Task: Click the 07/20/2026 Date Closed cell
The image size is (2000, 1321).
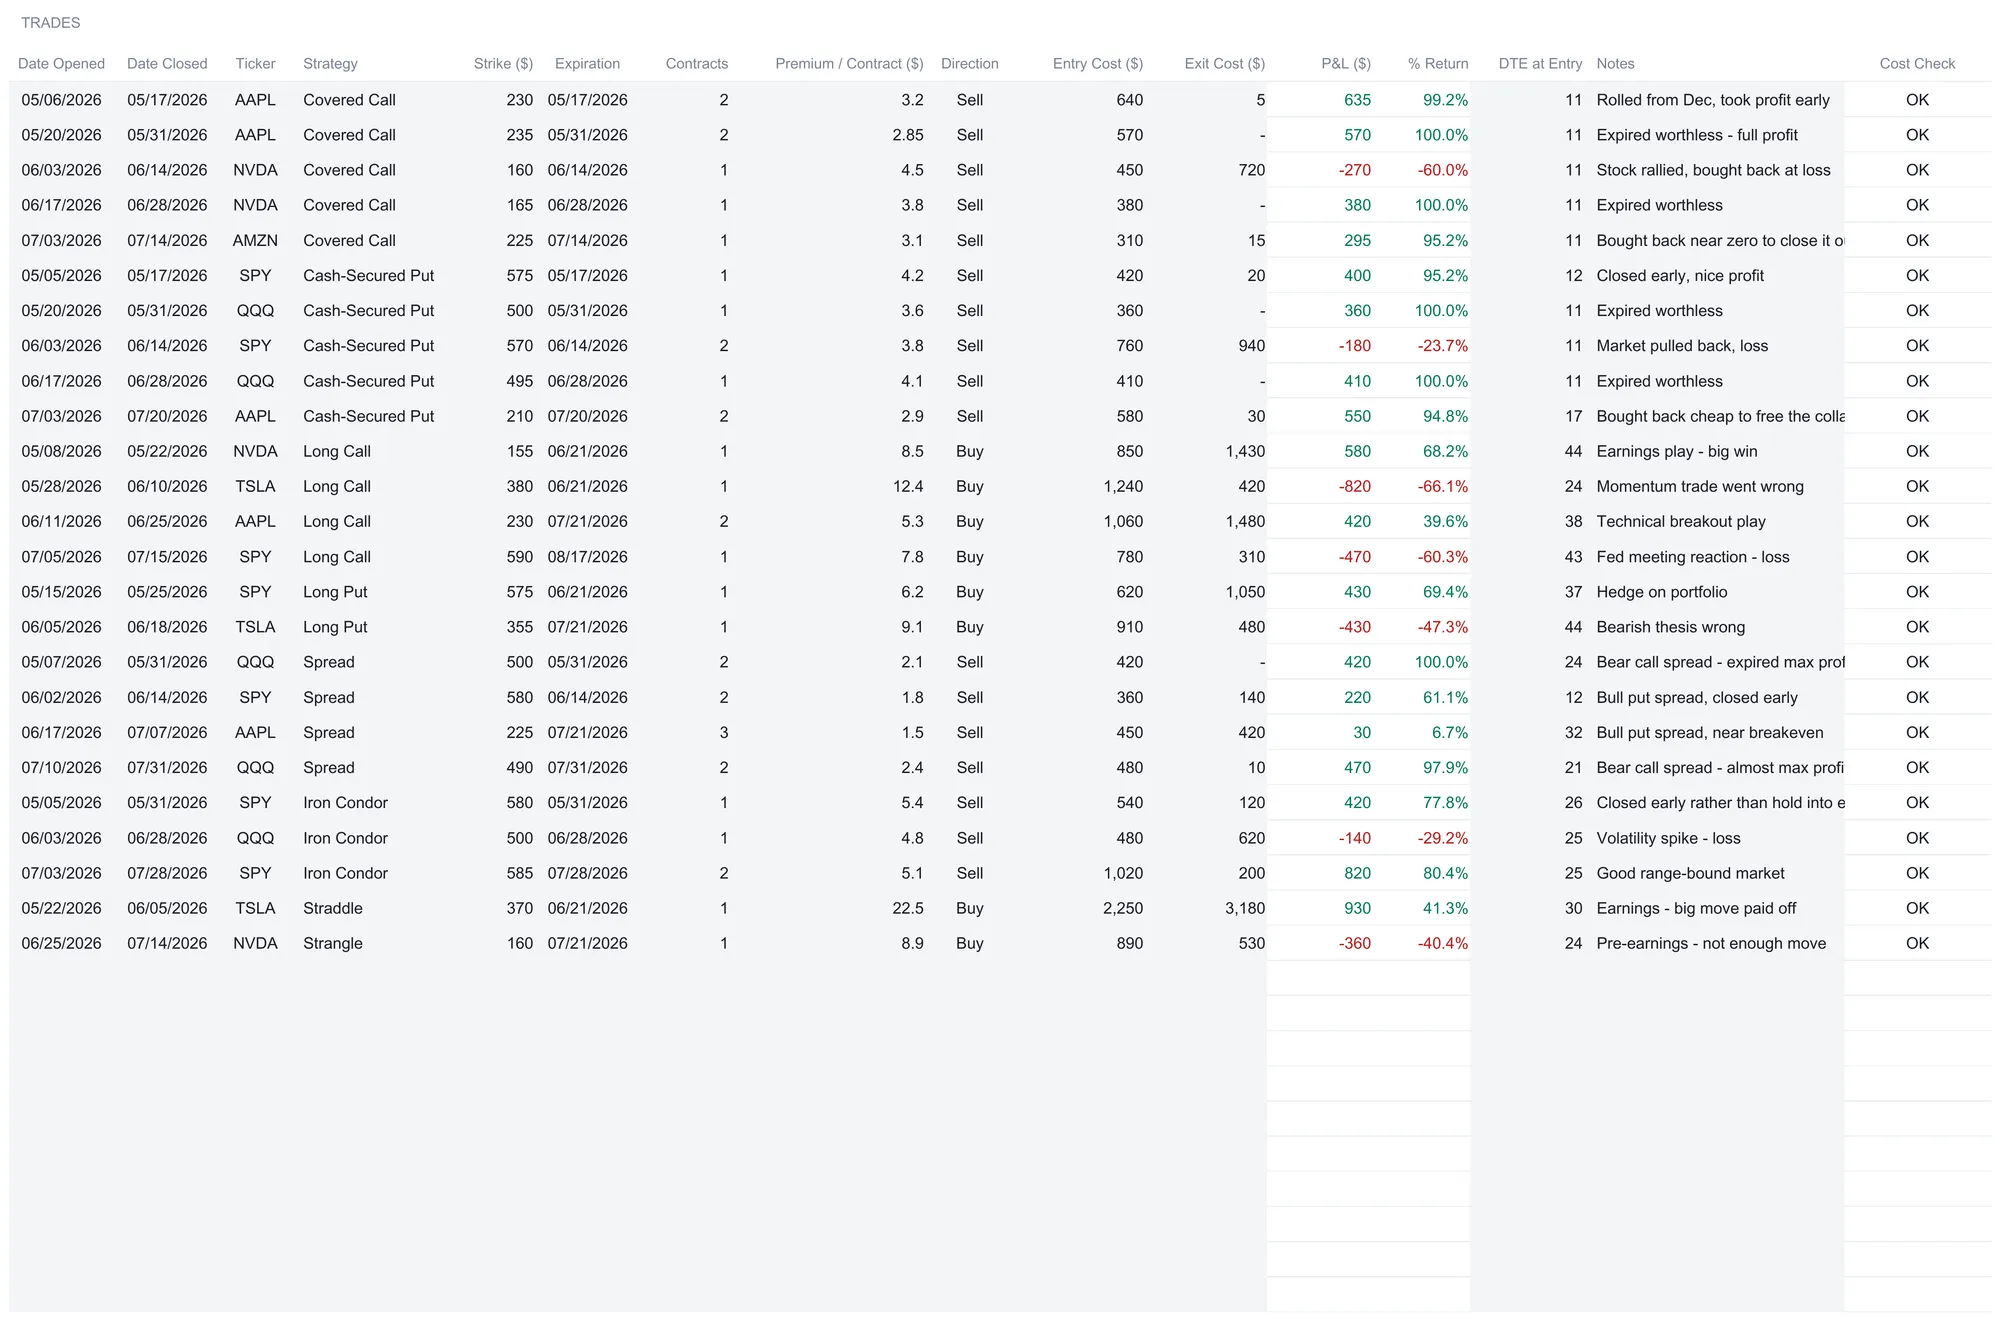Action: (167, 416)
